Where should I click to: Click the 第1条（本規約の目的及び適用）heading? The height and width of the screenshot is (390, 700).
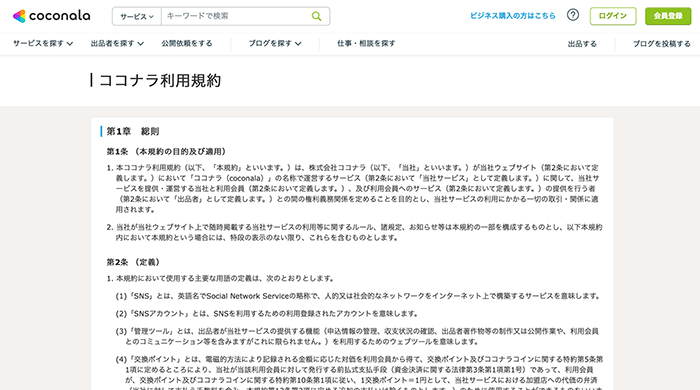[167, 152]
